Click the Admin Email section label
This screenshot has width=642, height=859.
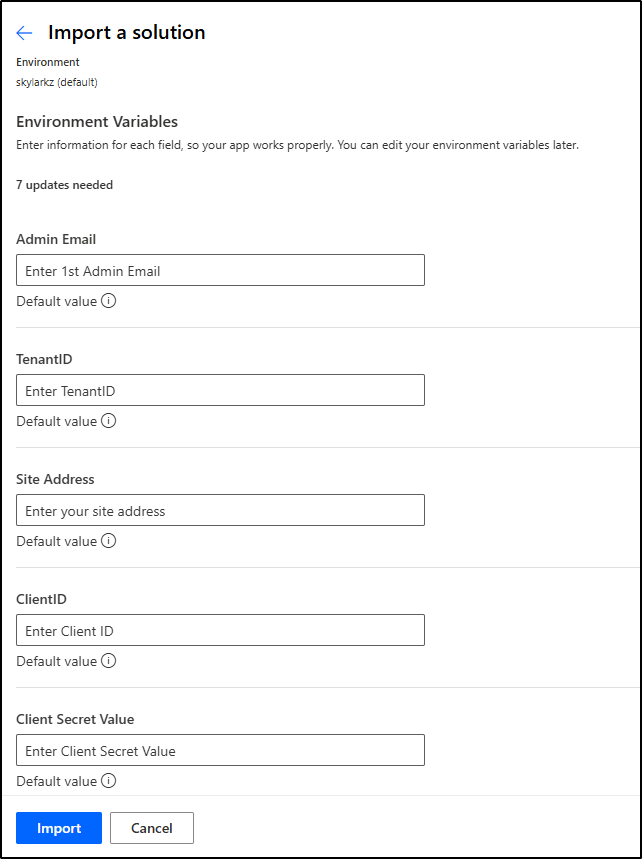[x=56, y=239]
